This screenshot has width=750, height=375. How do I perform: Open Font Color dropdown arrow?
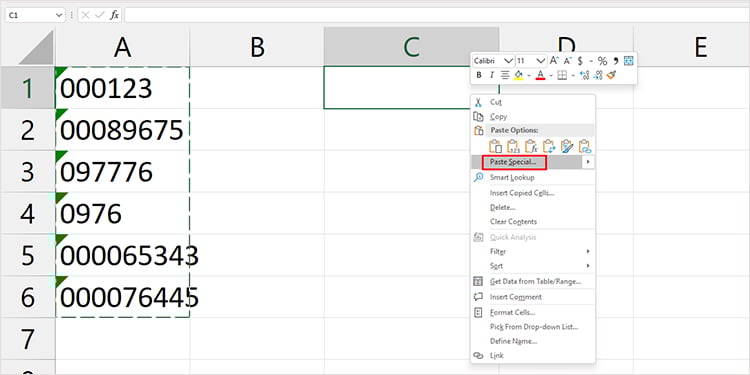pyautogui.click(x=551, y=76)
